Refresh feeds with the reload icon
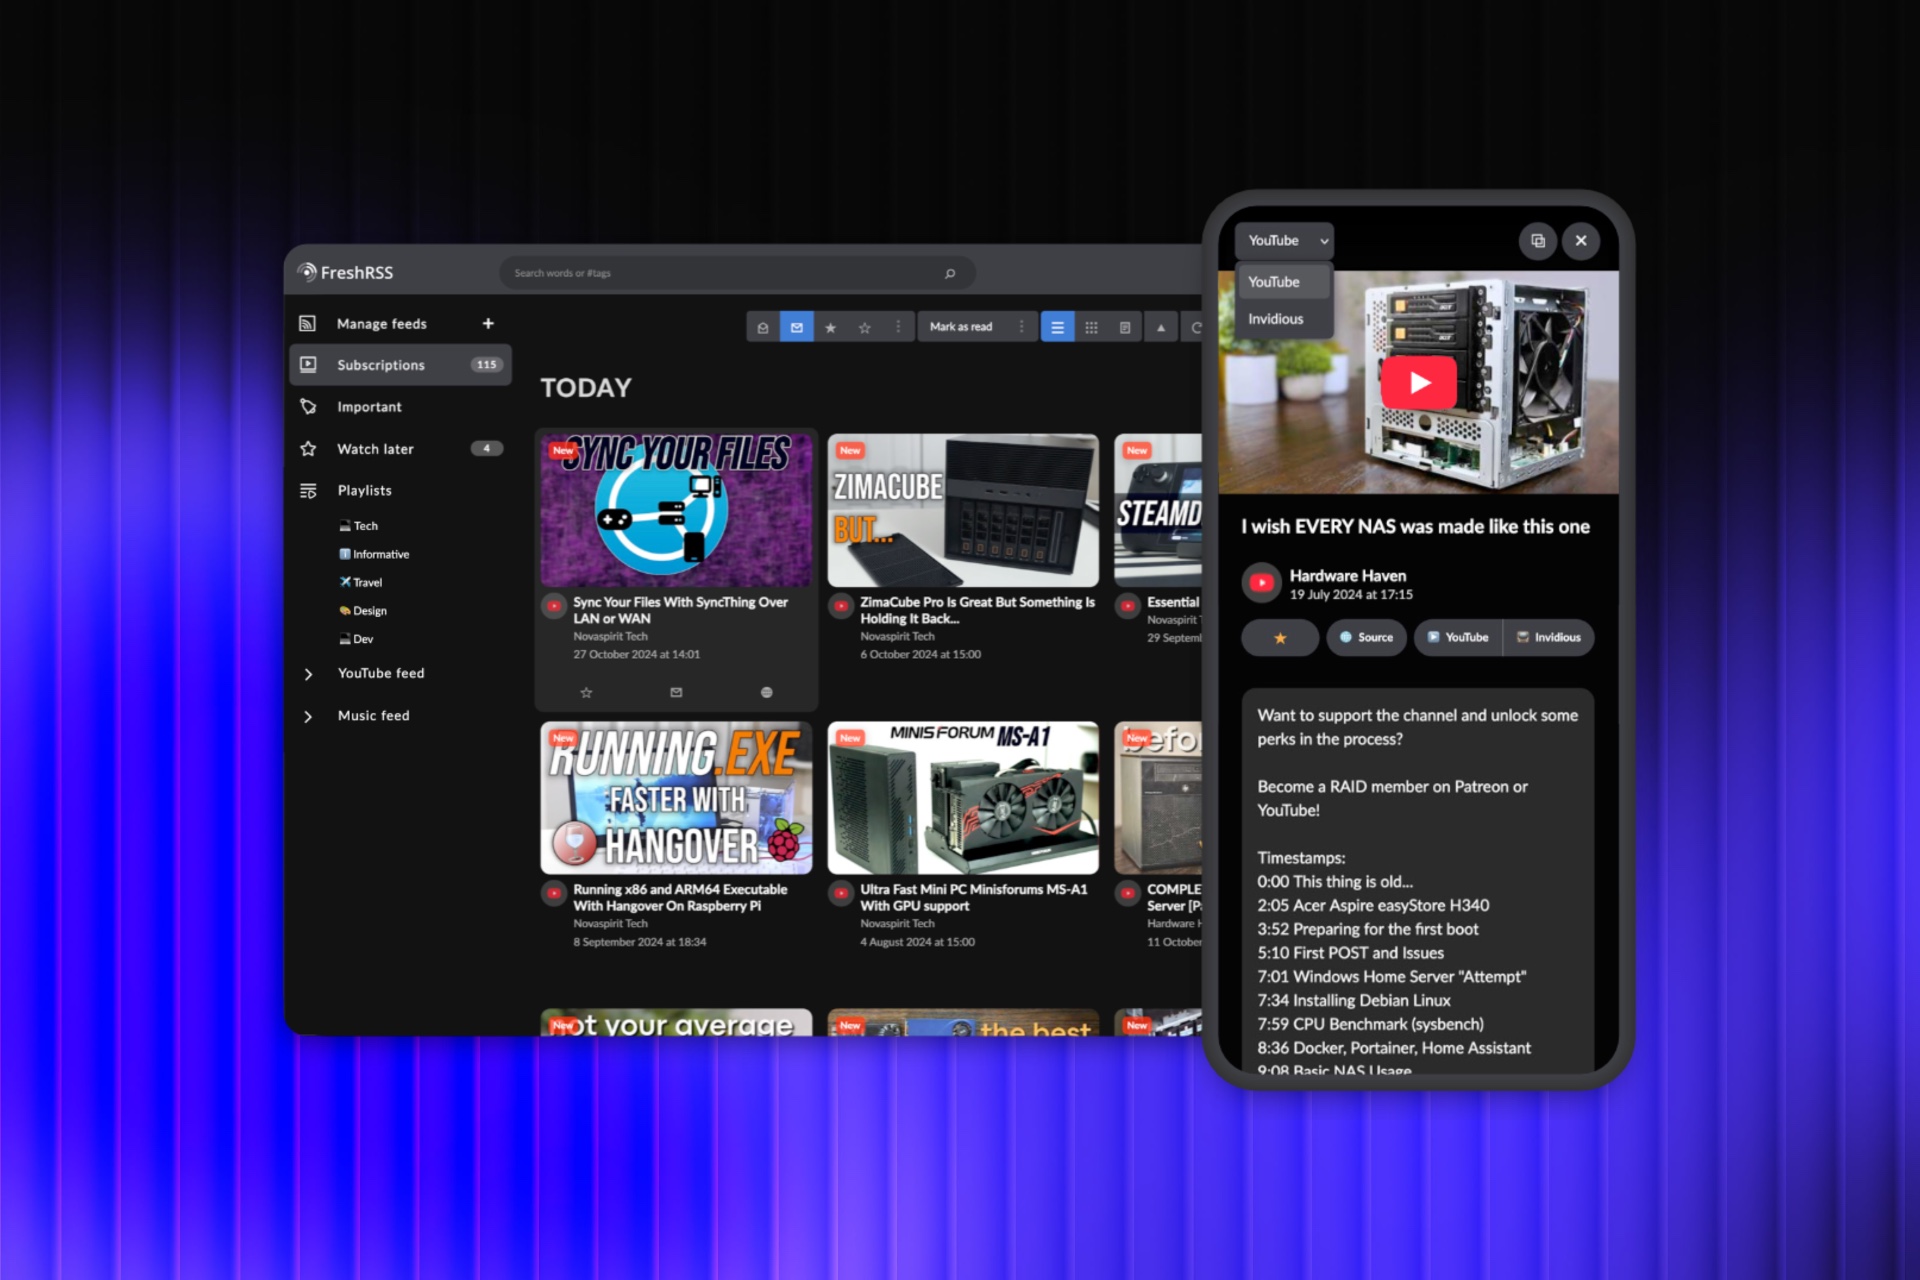The image size is (1920, 1280). pyautogui.click(x=1197, y=327)
